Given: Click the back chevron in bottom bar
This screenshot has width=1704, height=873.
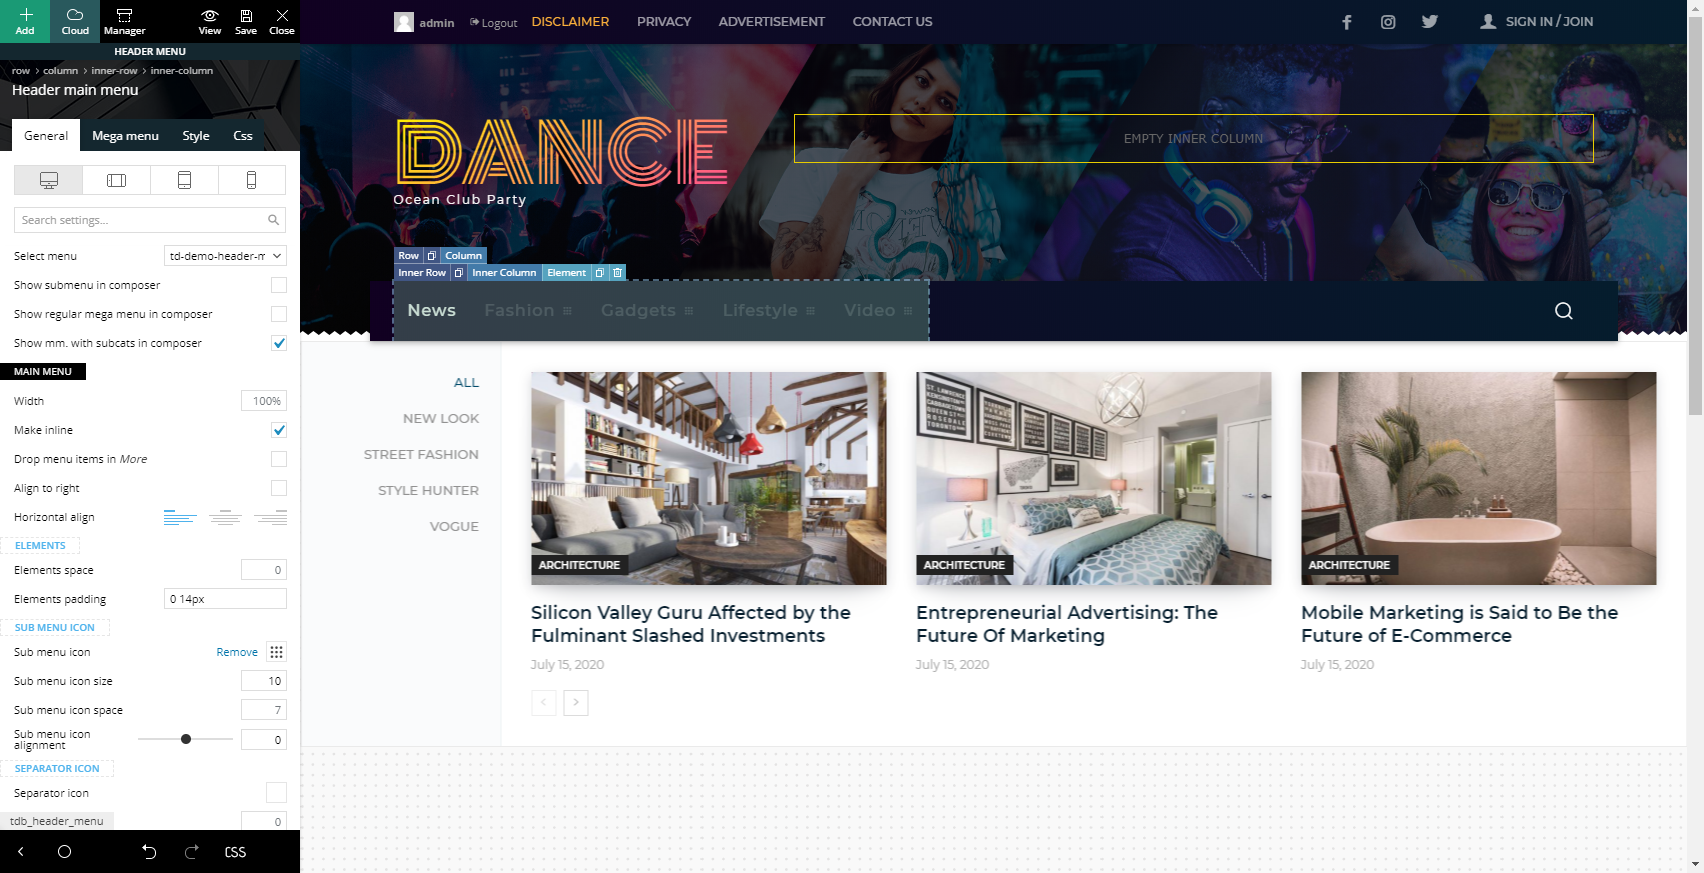Looking at the screenshot, I should (20, 852).
